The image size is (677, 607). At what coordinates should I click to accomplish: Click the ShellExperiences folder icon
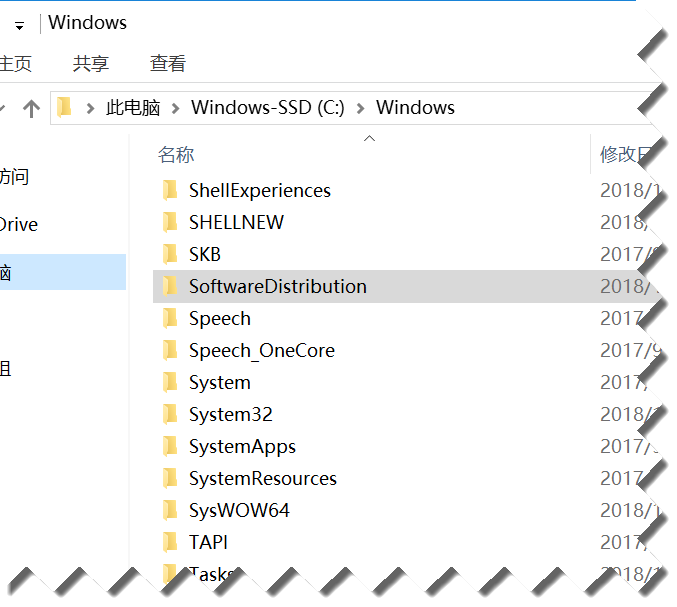tap(170, 190)
